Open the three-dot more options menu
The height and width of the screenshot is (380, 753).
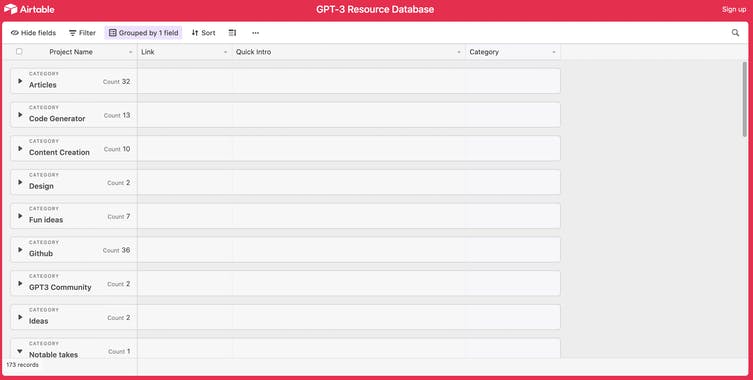tap(255, 33)
